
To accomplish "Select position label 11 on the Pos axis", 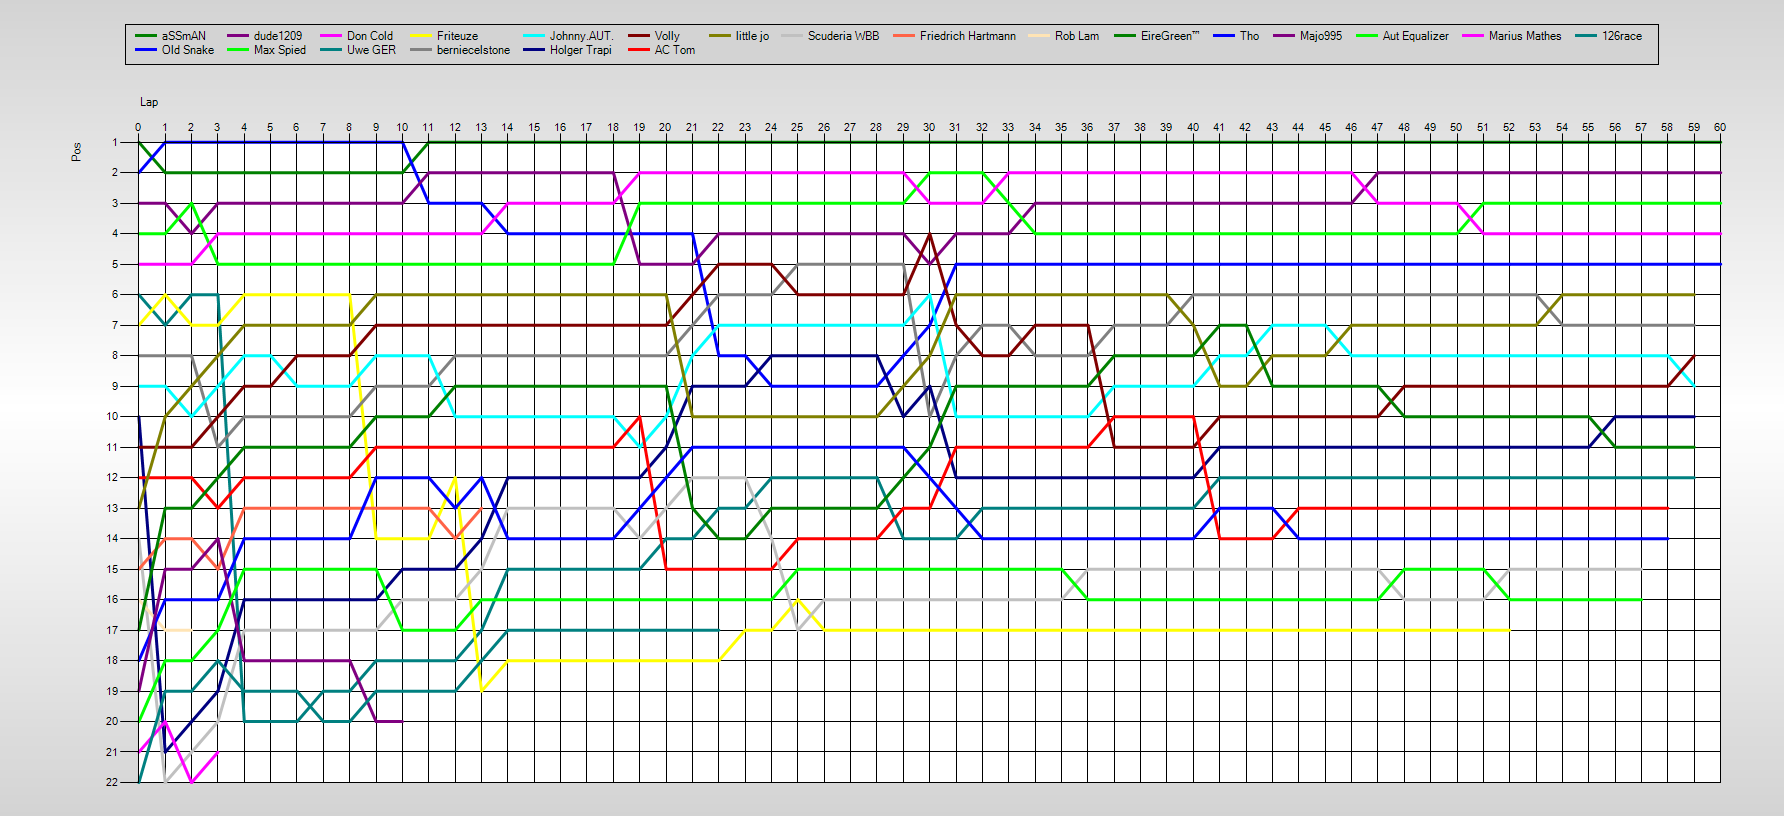I will pyautogui.click(x=113, y=447).
